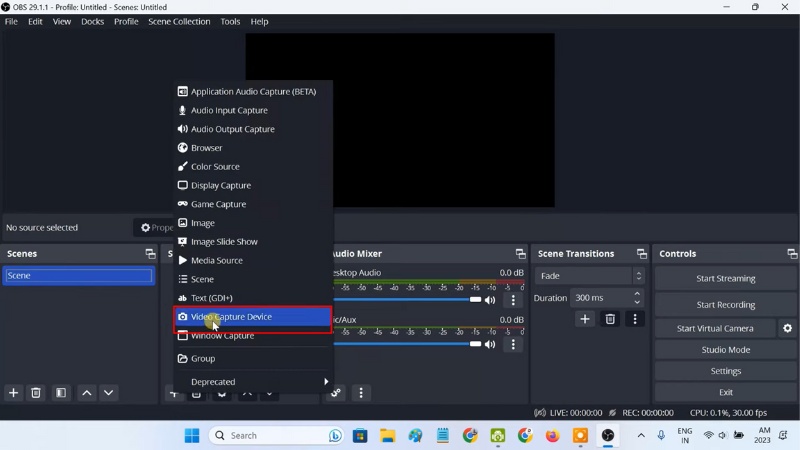This screenshot has height=450, width=800.
Task: Open Fade transition dropdown
Action: (x=589, y=276)
